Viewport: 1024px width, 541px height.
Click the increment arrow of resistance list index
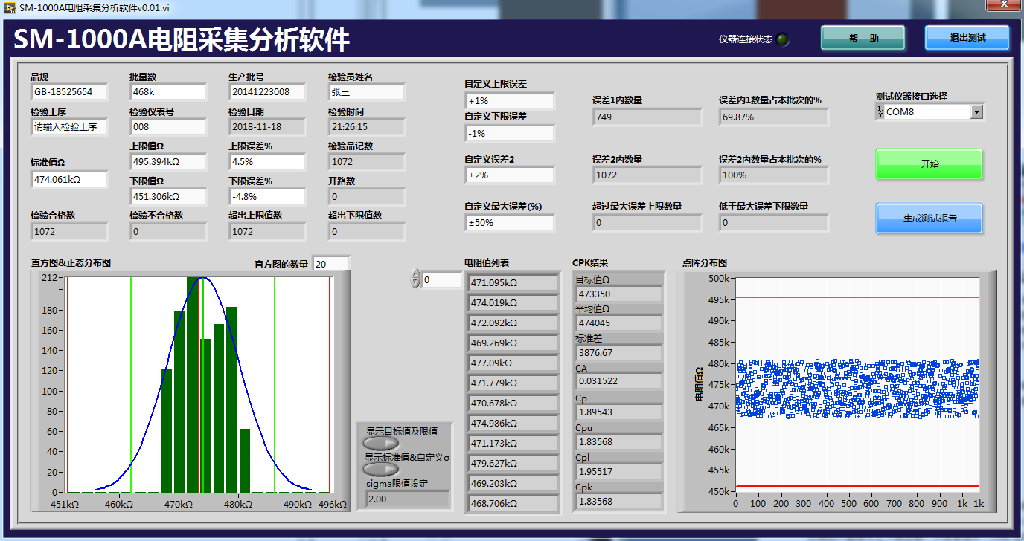[x=415, y=275]
